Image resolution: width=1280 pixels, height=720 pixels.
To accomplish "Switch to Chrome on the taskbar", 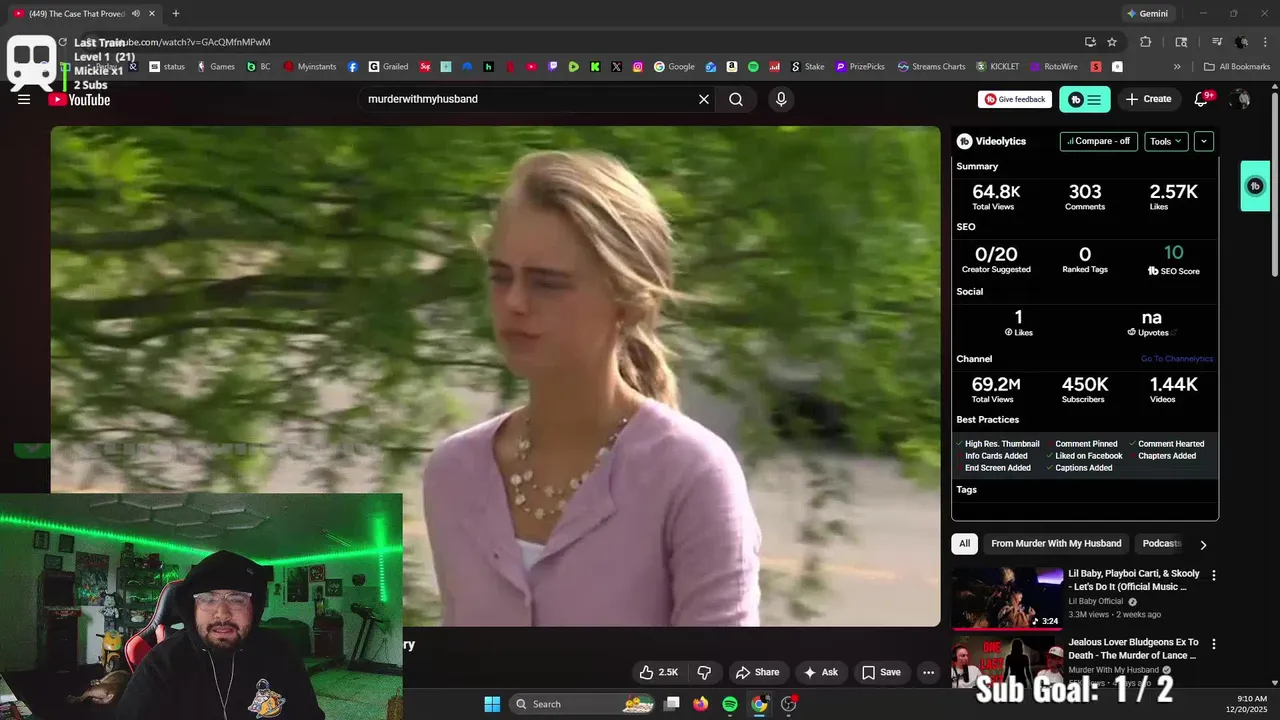I will [759, 704].
